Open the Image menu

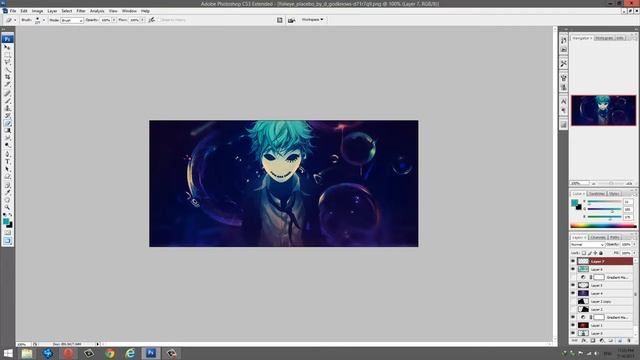[x=37, y=11]
